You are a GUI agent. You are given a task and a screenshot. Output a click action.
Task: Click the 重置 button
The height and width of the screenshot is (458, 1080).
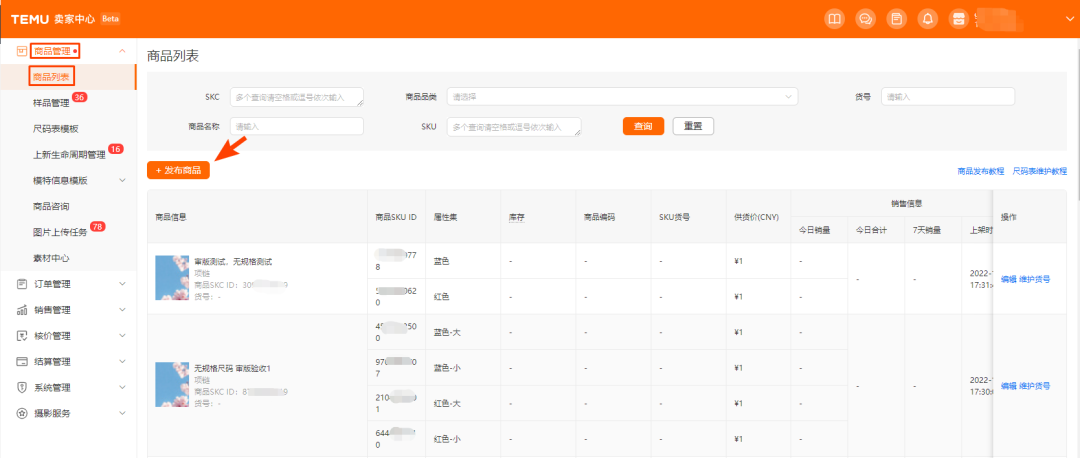point(693,126)
